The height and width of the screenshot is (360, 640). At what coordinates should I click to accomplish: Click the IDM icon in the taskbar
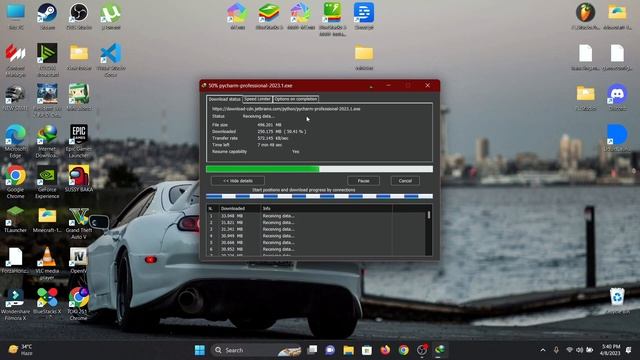[x=440, y=350]
